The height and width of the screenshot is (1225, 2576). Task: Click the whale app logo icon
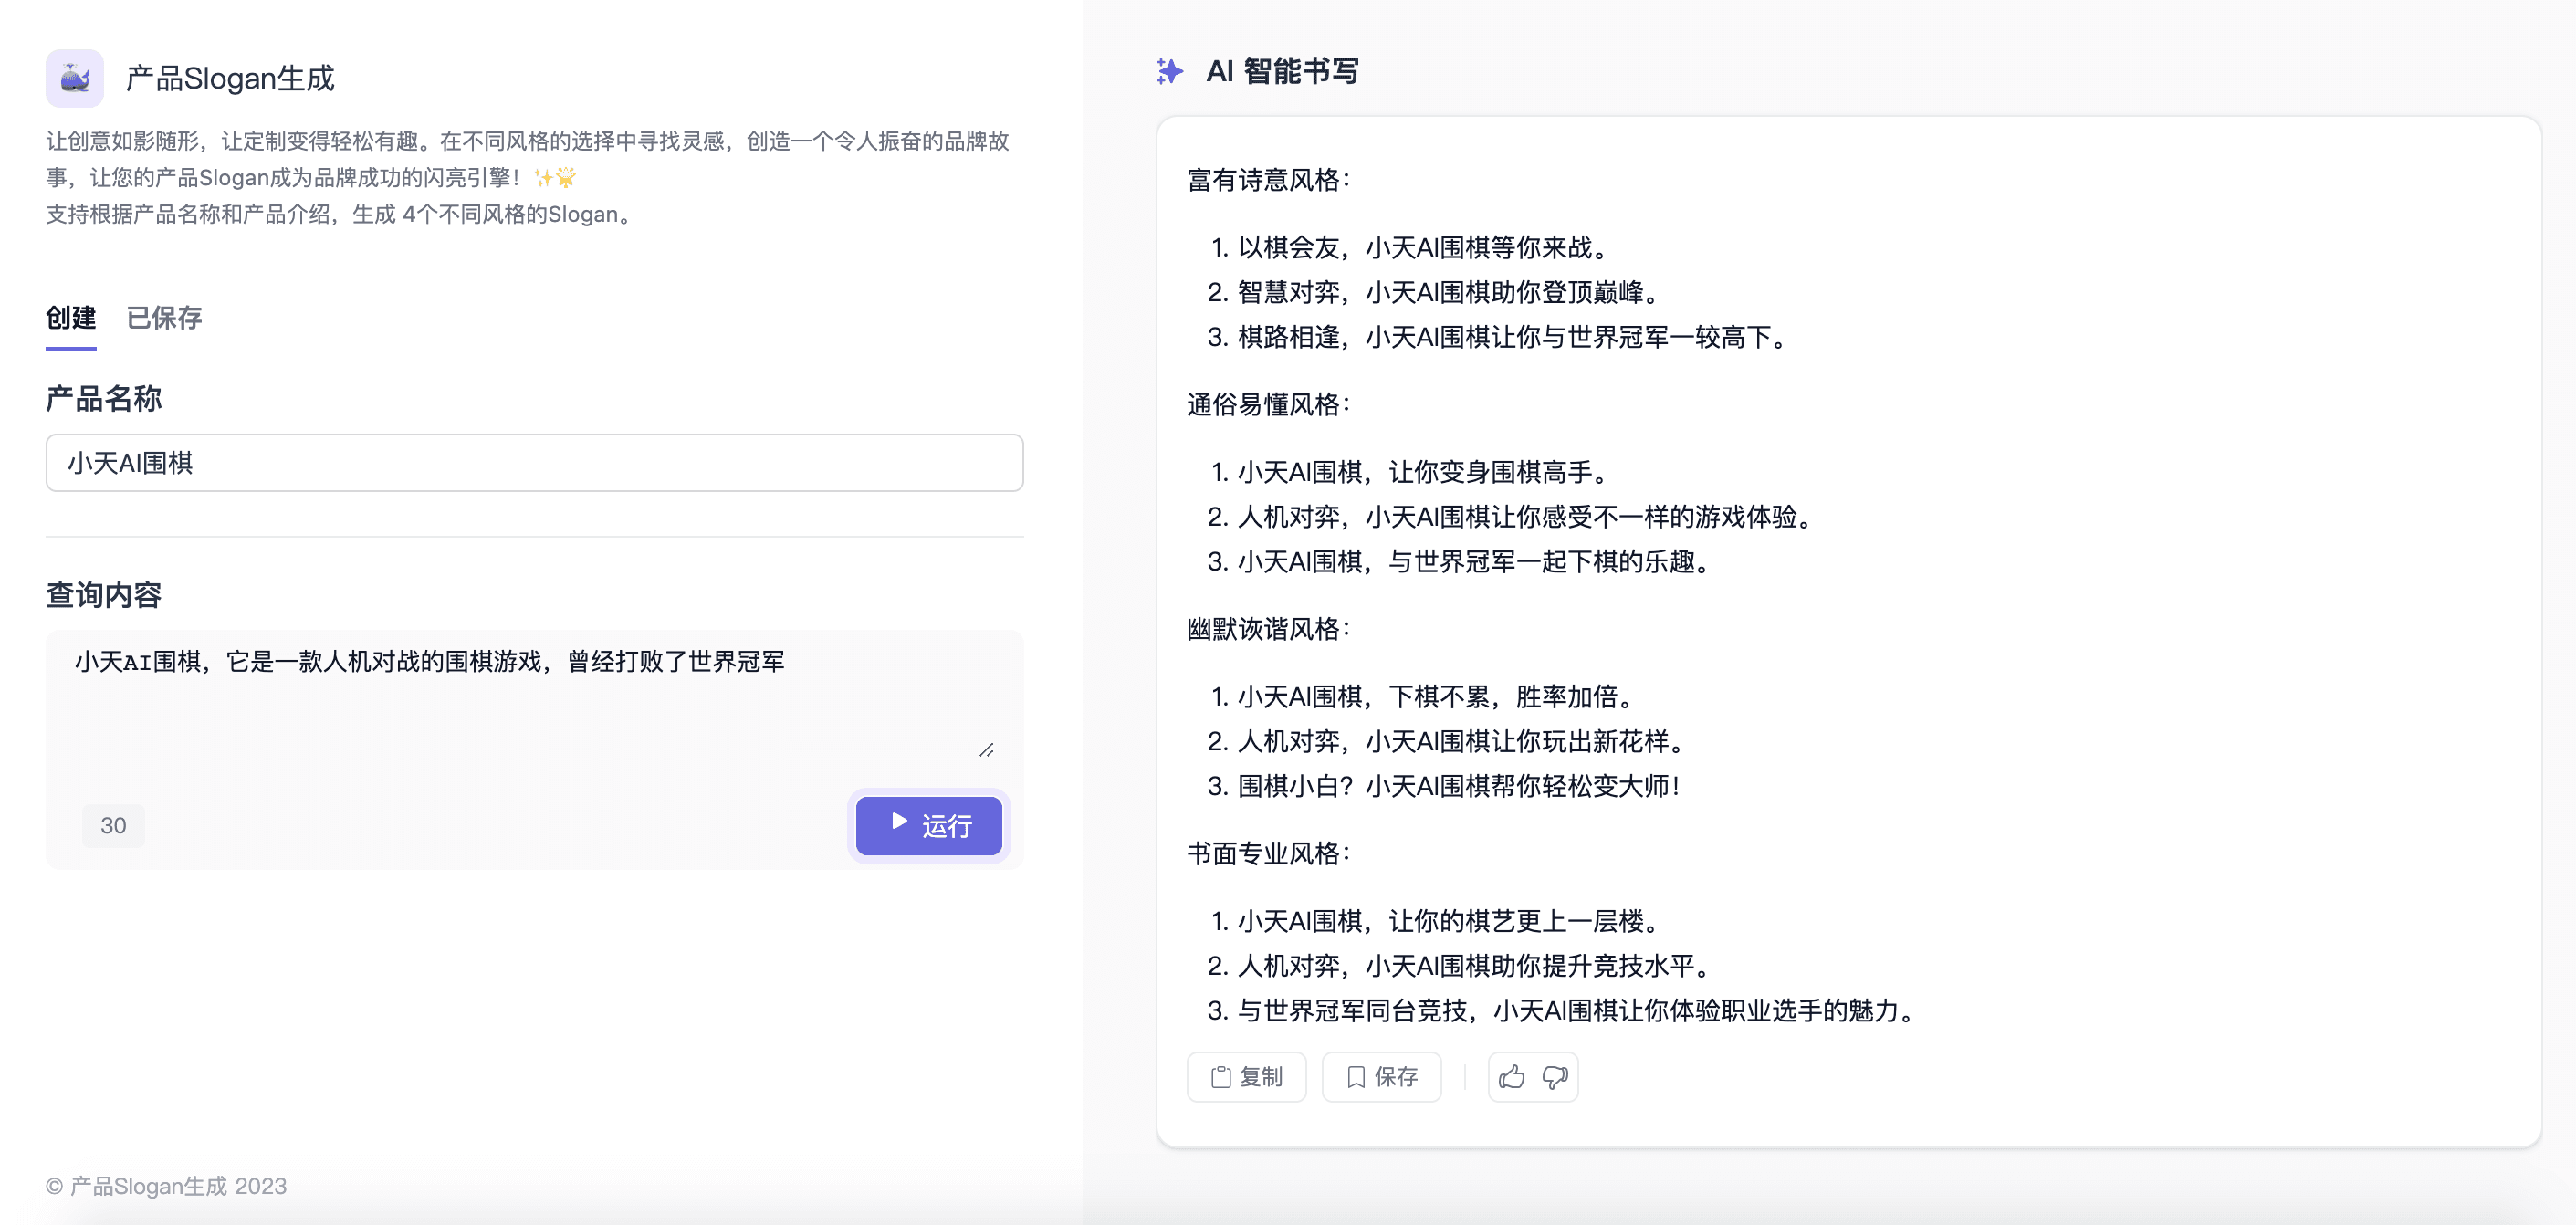point(74,78)
